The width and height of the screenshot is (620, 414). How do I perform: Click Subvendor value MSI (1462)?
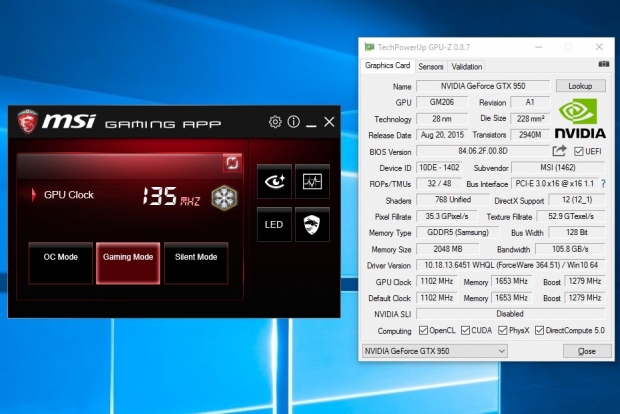[558, 167]
